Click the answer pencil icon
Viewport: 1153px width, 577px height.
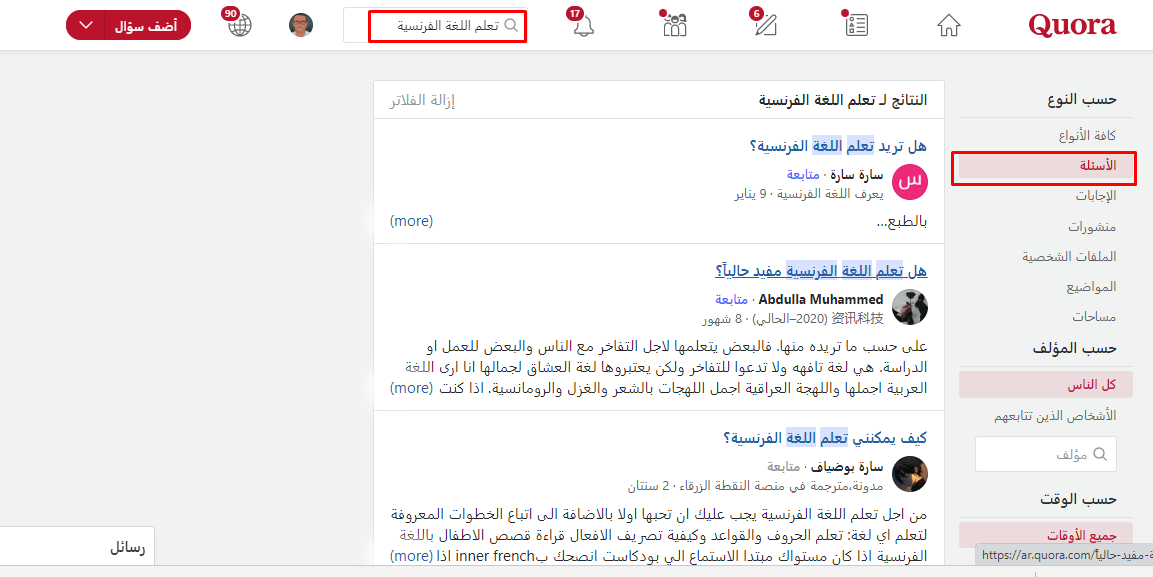765,26
